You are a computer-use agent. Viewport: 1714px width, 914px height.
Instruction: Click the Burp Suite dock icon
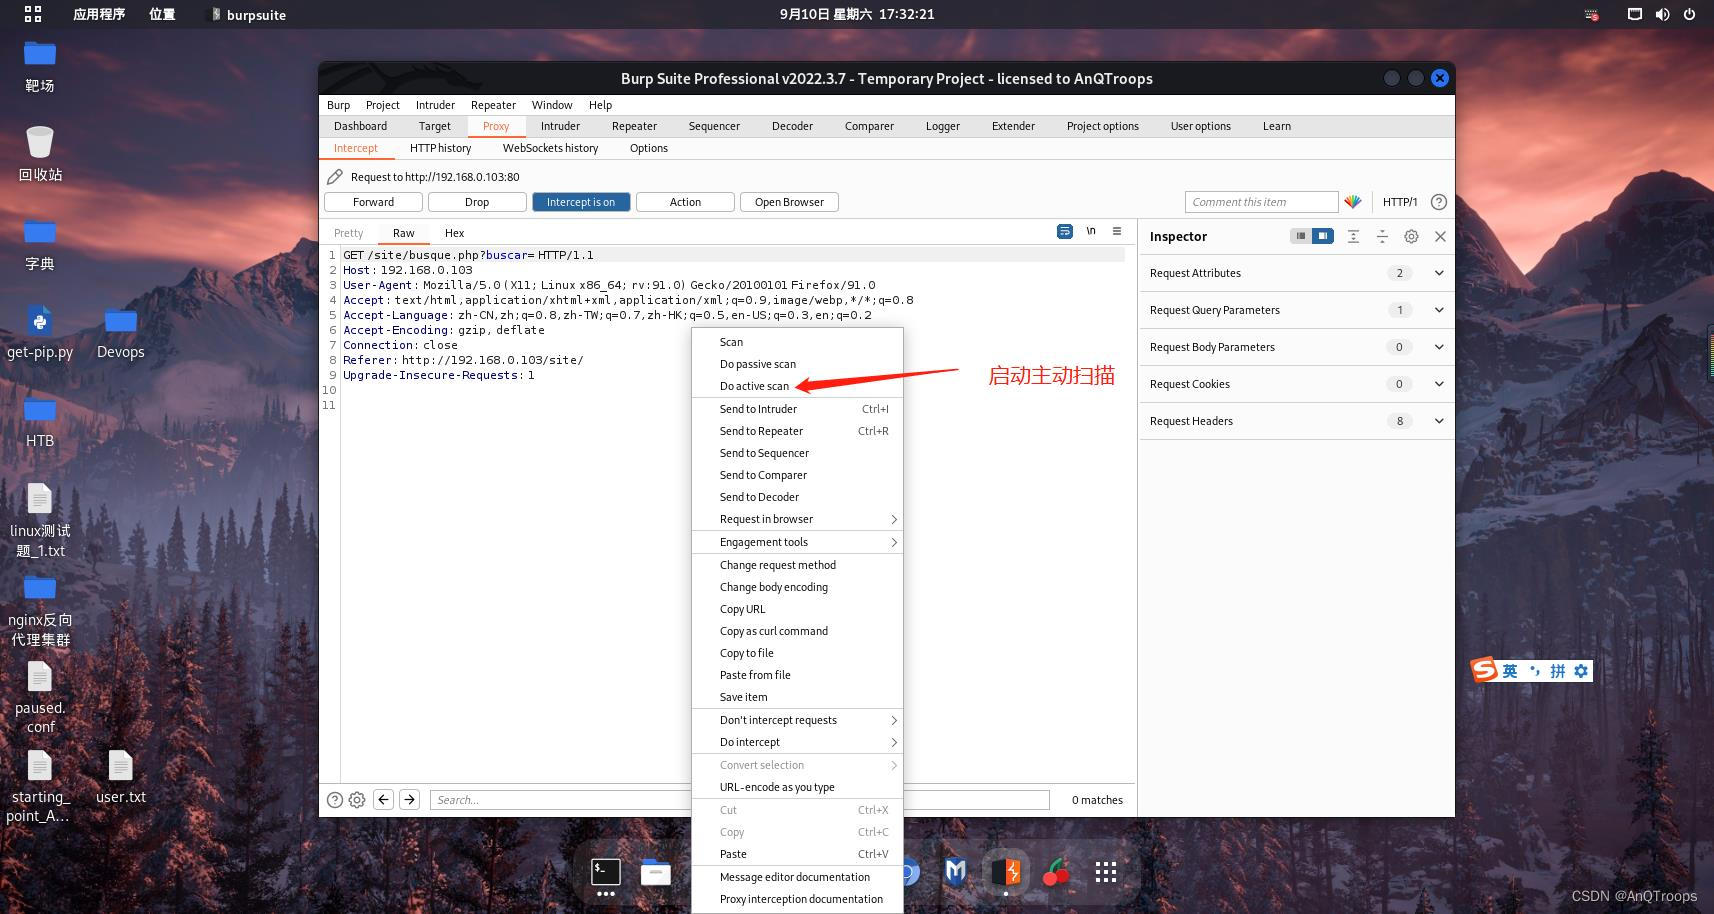(1006, 872)
